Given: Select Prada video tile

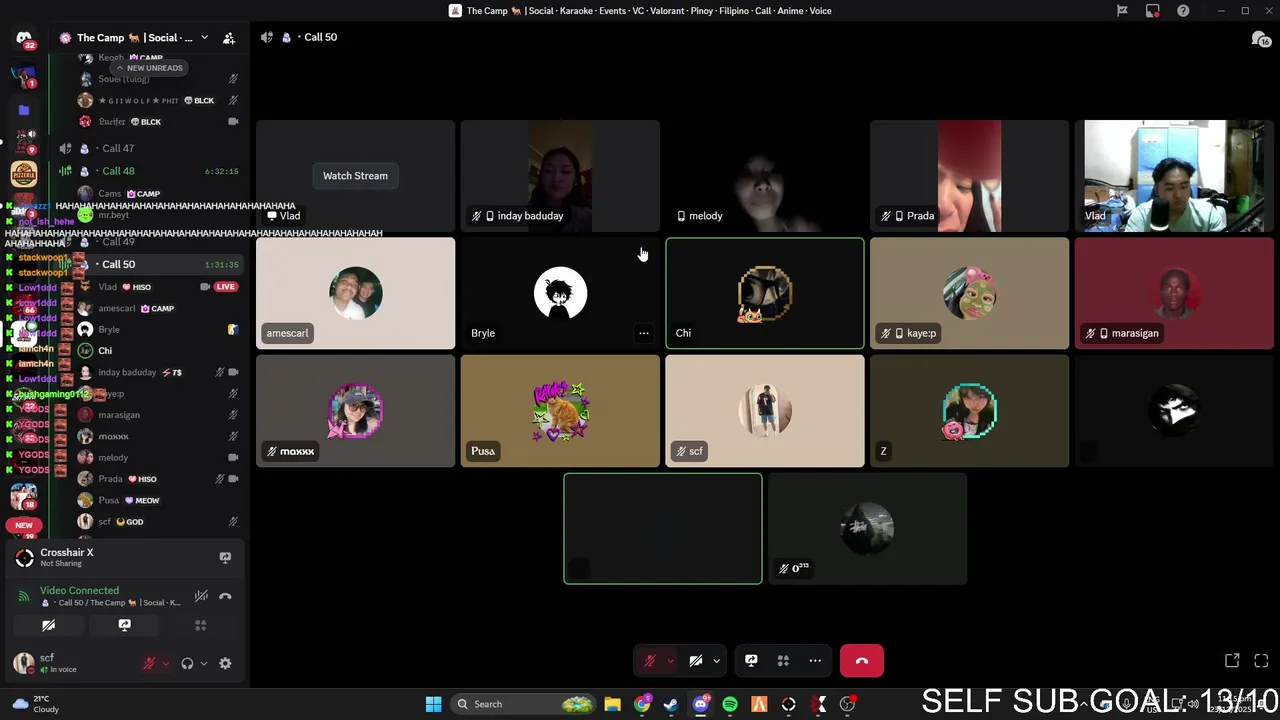Looking at the screenshot, I should tap(969, 176).
